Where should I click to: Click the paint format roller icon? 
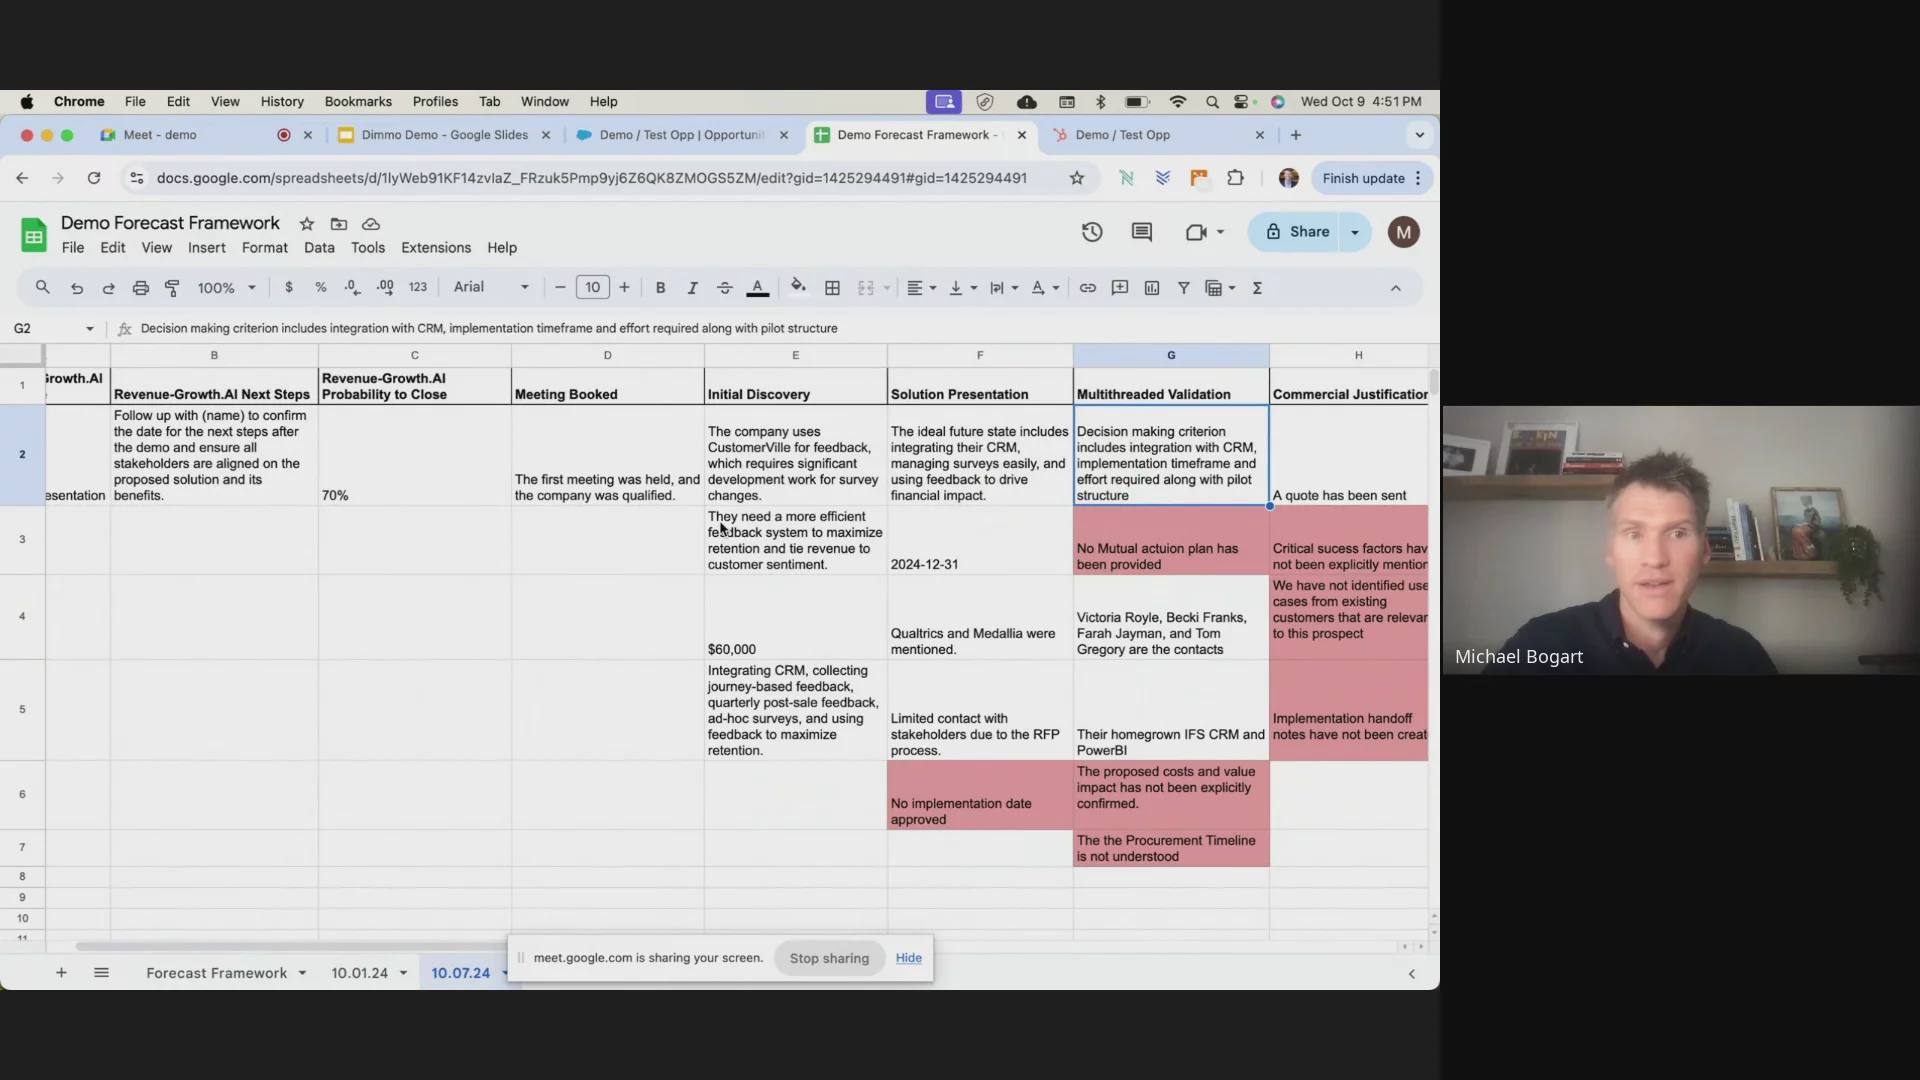point(172,288)
